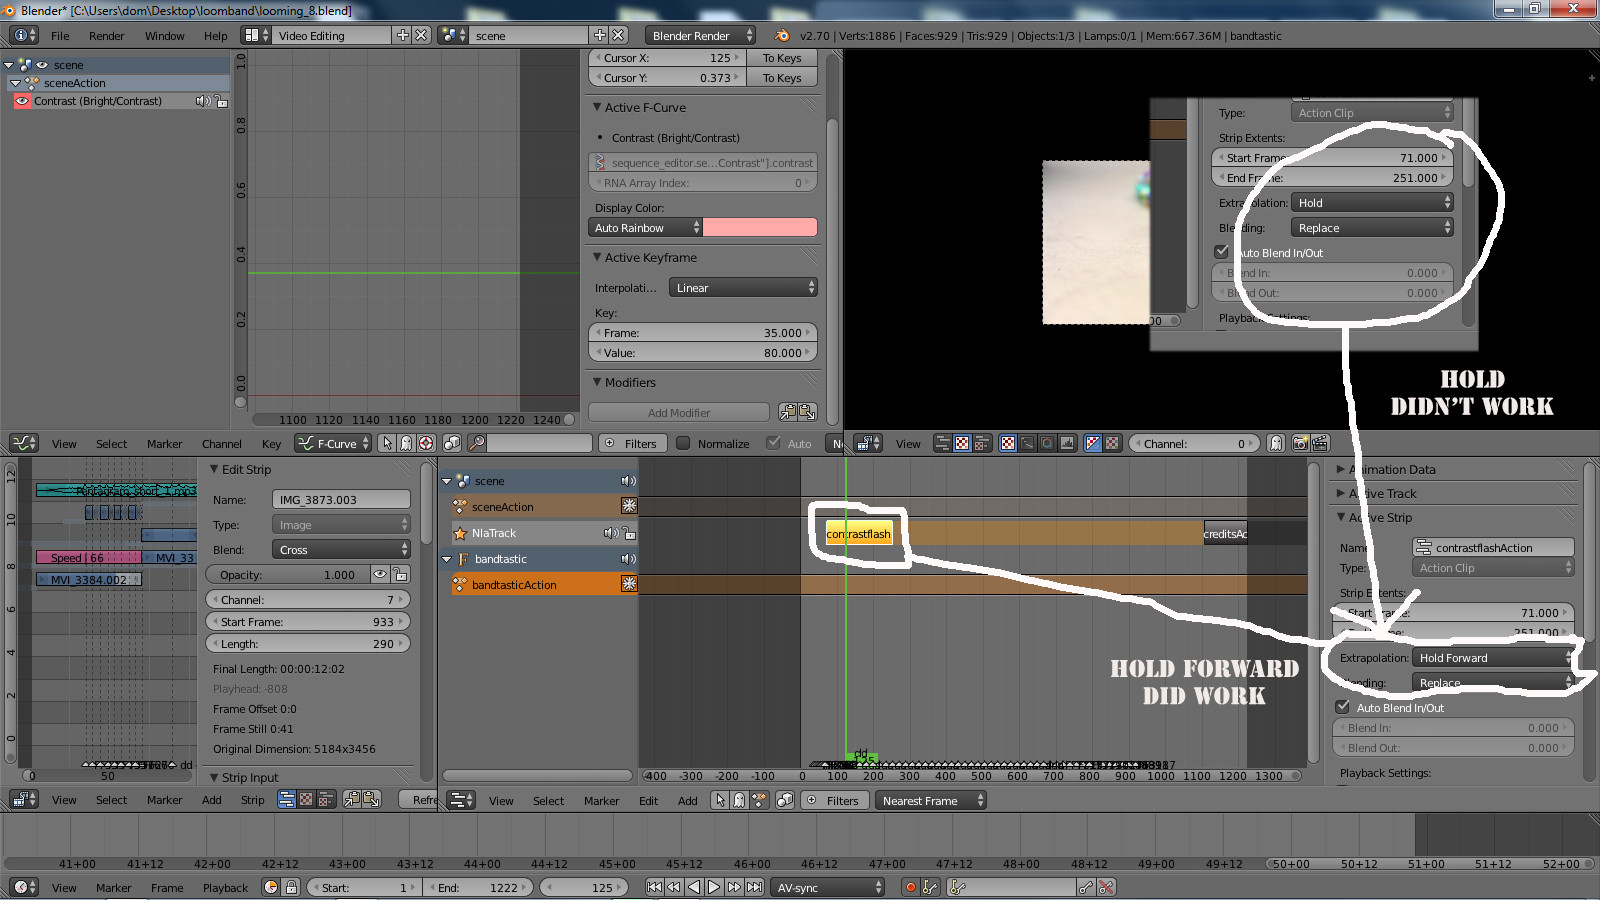
Task: Click the pink display color swatch
Action: (x=760, y=228)
